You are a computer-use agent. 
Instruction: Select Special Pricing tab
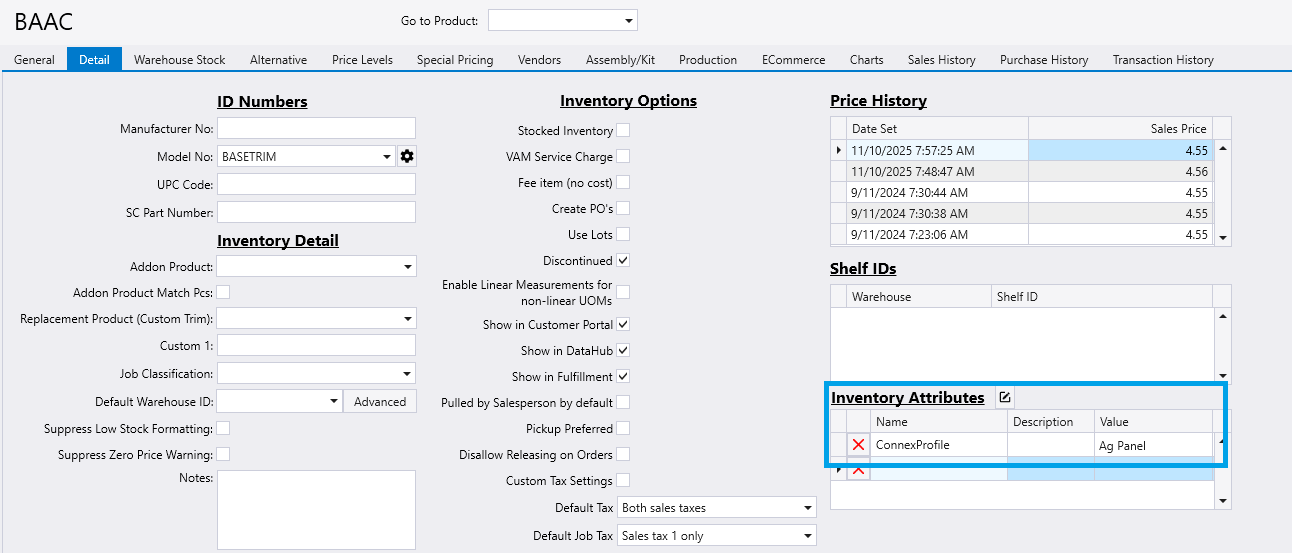[455, 60]
